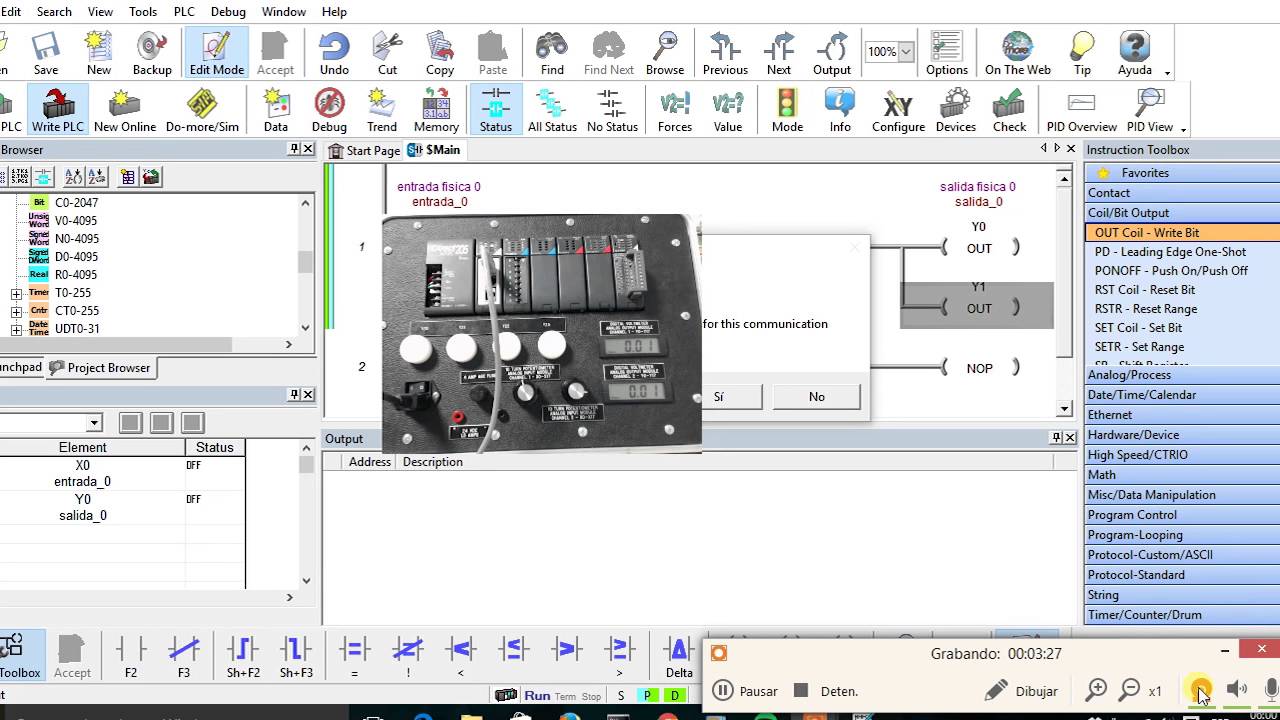Expand the Ethernet toolbox category
The image size is (1280, 720).
(x=1182, y=415)
